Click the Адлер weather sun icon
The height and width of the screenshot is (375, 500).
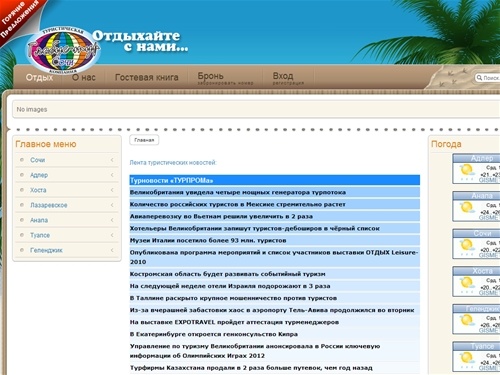pos(467,170)
